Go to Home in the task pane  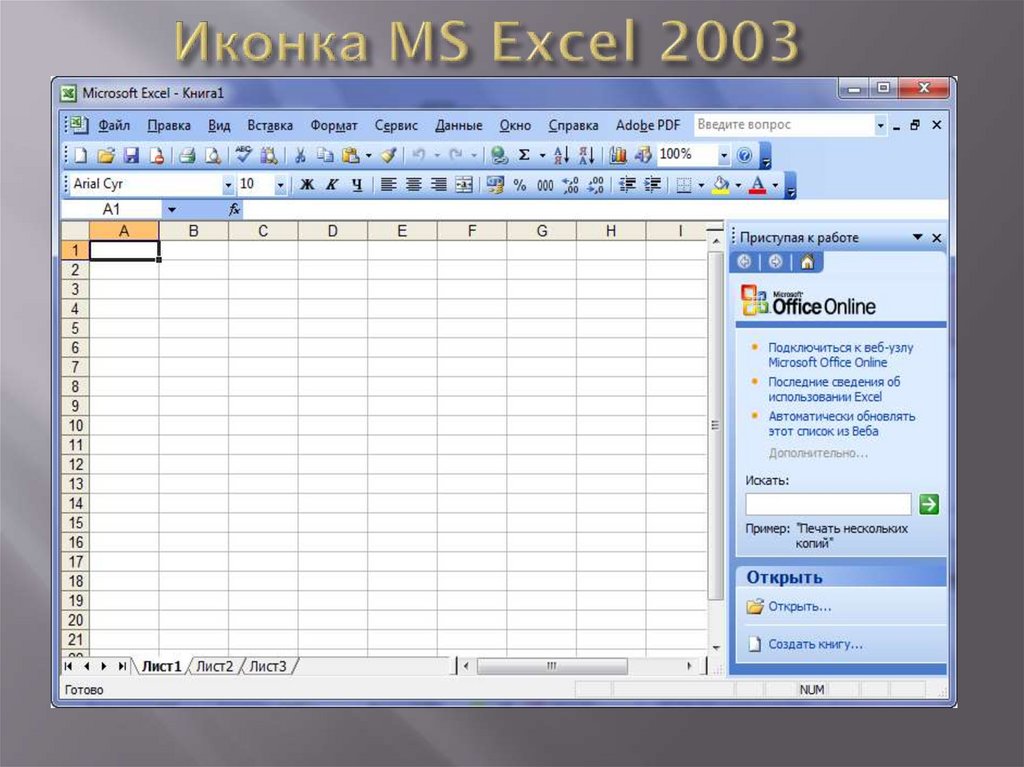pyautogui.click(x=807, y=262)
